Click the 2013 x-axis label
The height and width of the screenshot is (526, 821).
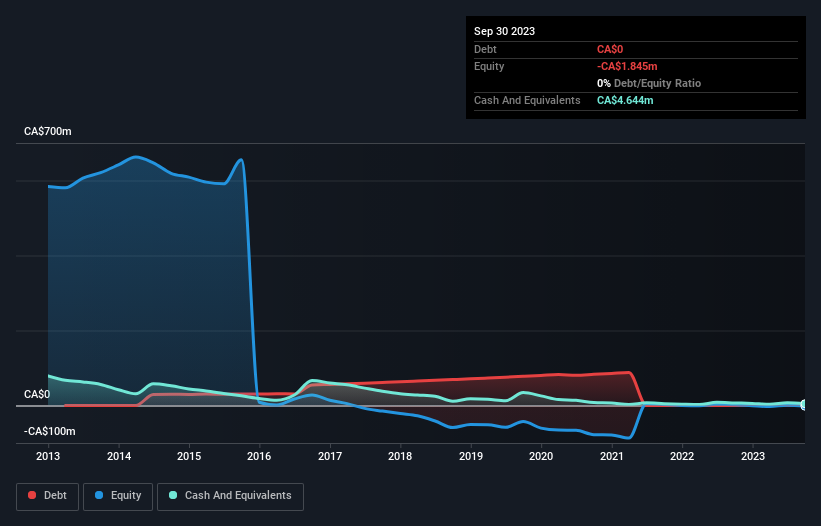(x=48, y=456)
